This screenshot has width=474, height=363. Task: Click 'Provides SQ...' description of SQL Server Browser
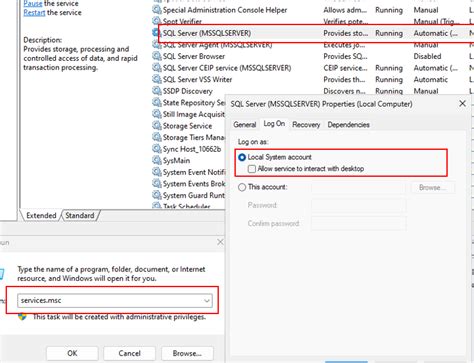point(345,56)
